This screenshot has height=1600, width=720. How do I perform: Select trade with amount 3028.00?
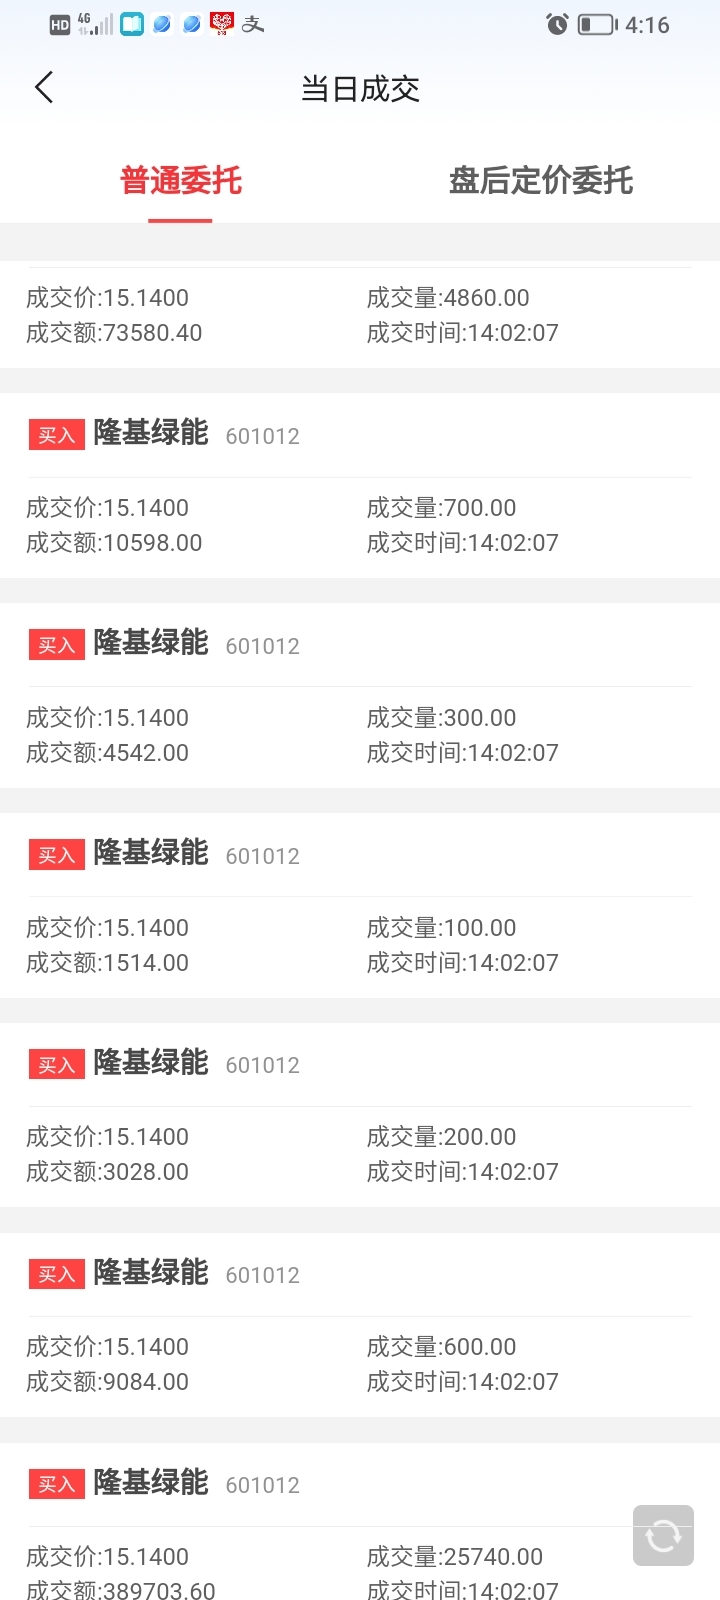pos(360,1115)
